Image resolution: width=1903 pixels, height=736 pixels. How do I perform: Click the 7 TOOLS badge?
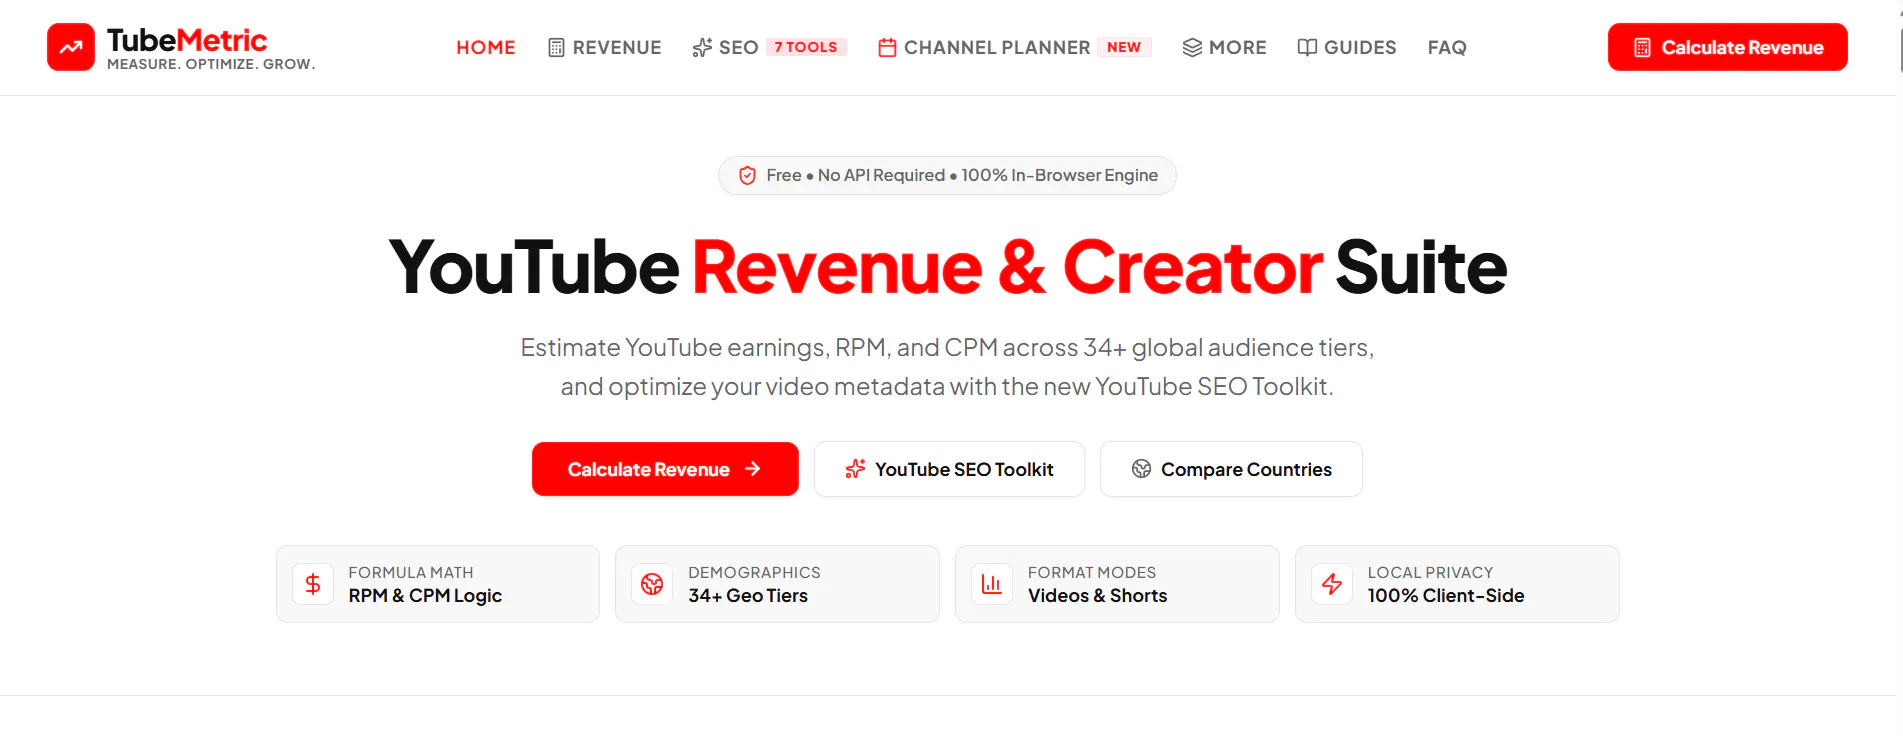tap(806, 47)
